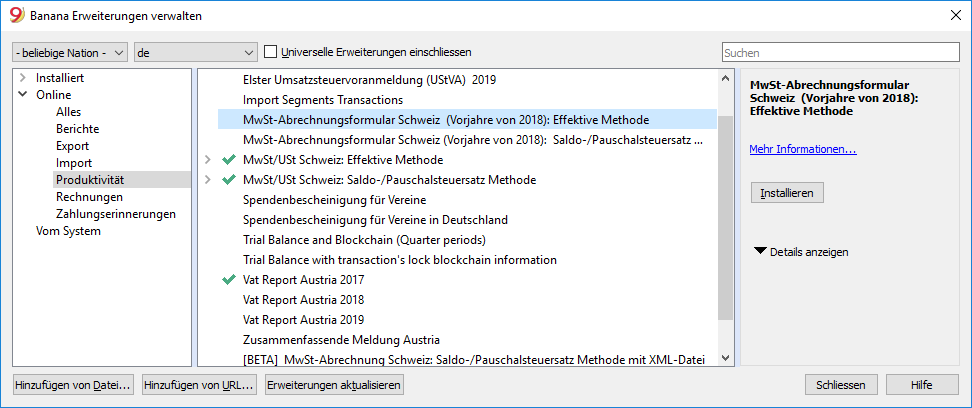Expand MwSt/USt Schweiz: Effektive Methode entry
The height and width of the screenshot is (408, 972).
[x=208, y=160]
